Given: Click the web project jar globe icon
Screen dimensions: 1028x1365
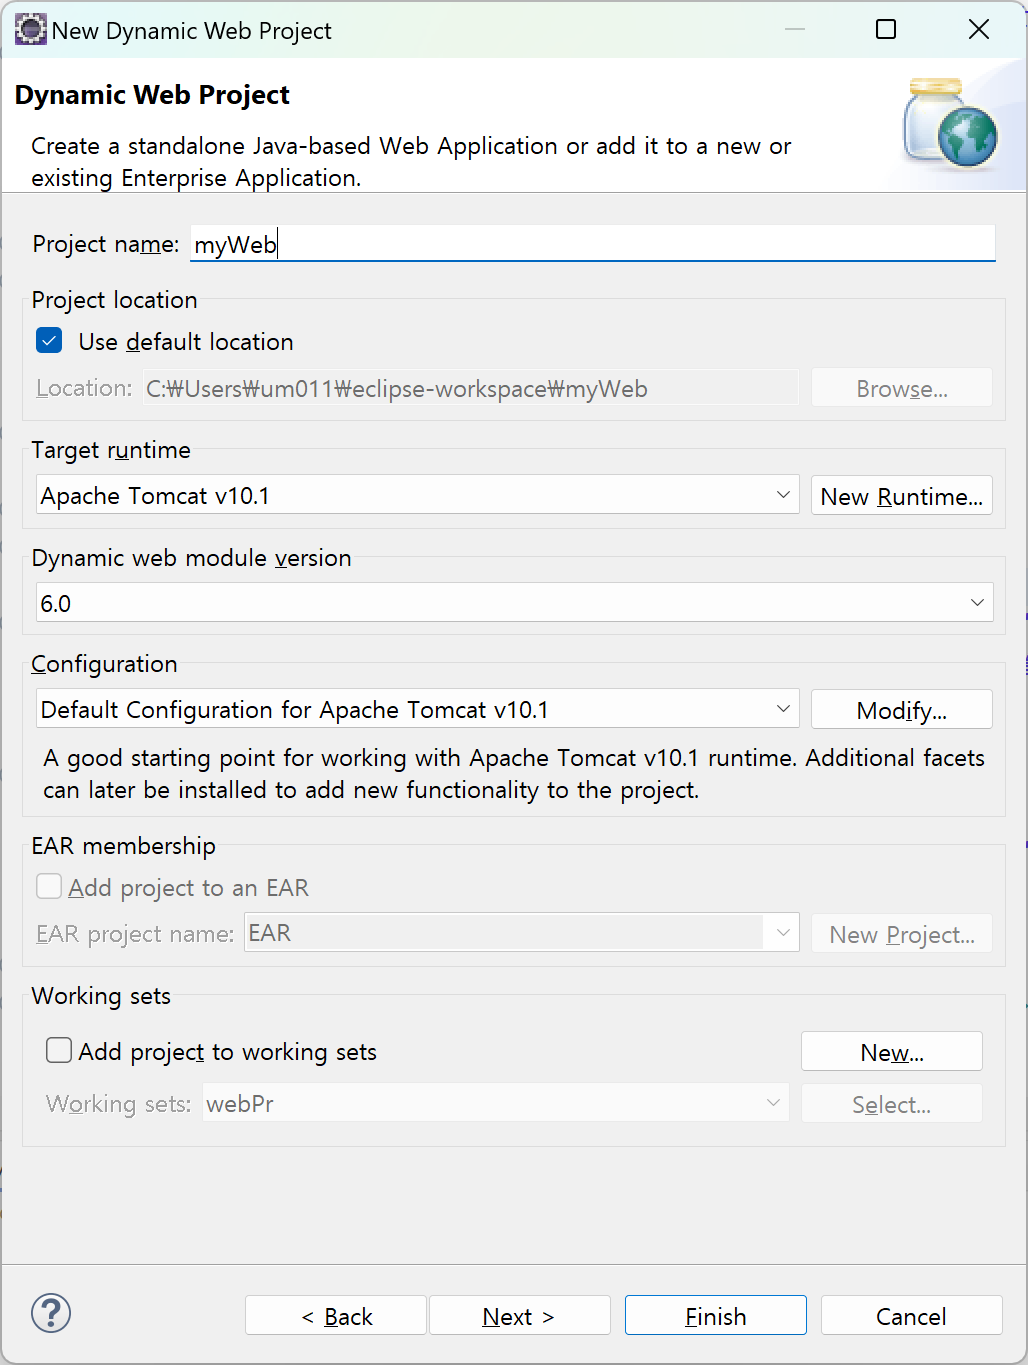Looking at the screenshot, I should [951, 124].
